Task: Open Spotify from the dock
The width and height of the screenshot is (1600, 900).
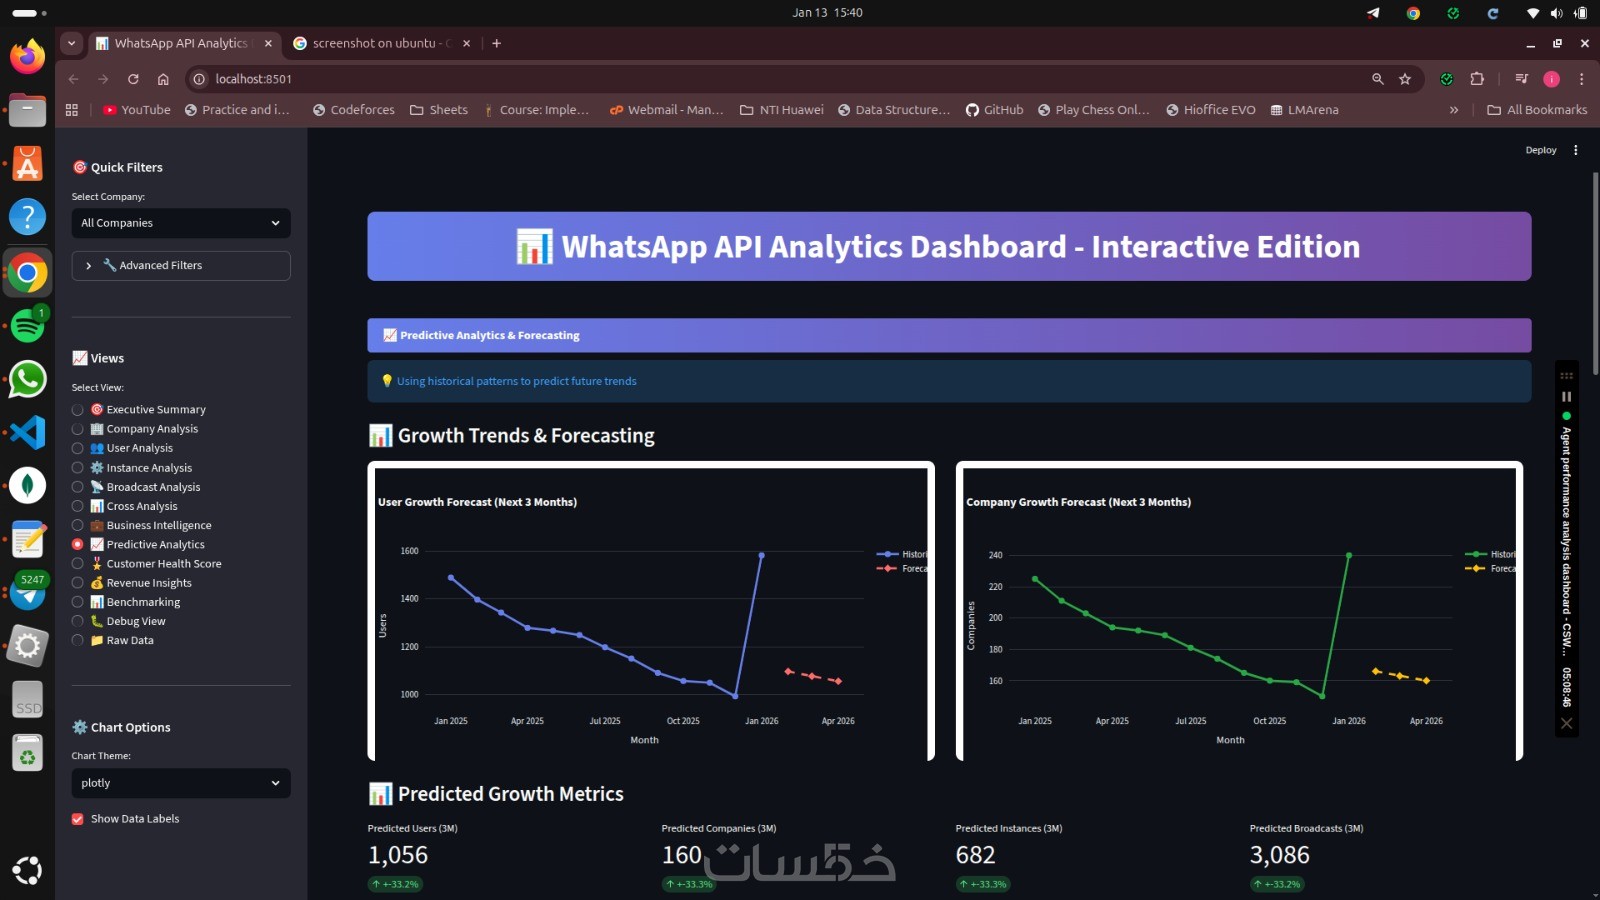Action: pos(27,326)
